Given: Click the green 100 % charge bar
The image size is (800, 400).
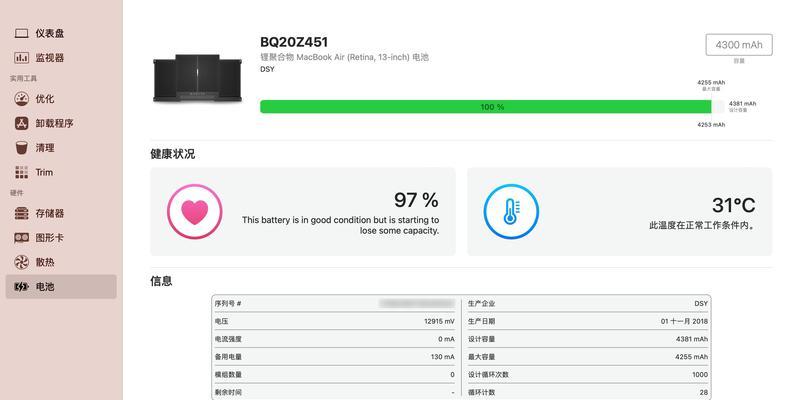Looking at the screenshot, I should (486, 107).
